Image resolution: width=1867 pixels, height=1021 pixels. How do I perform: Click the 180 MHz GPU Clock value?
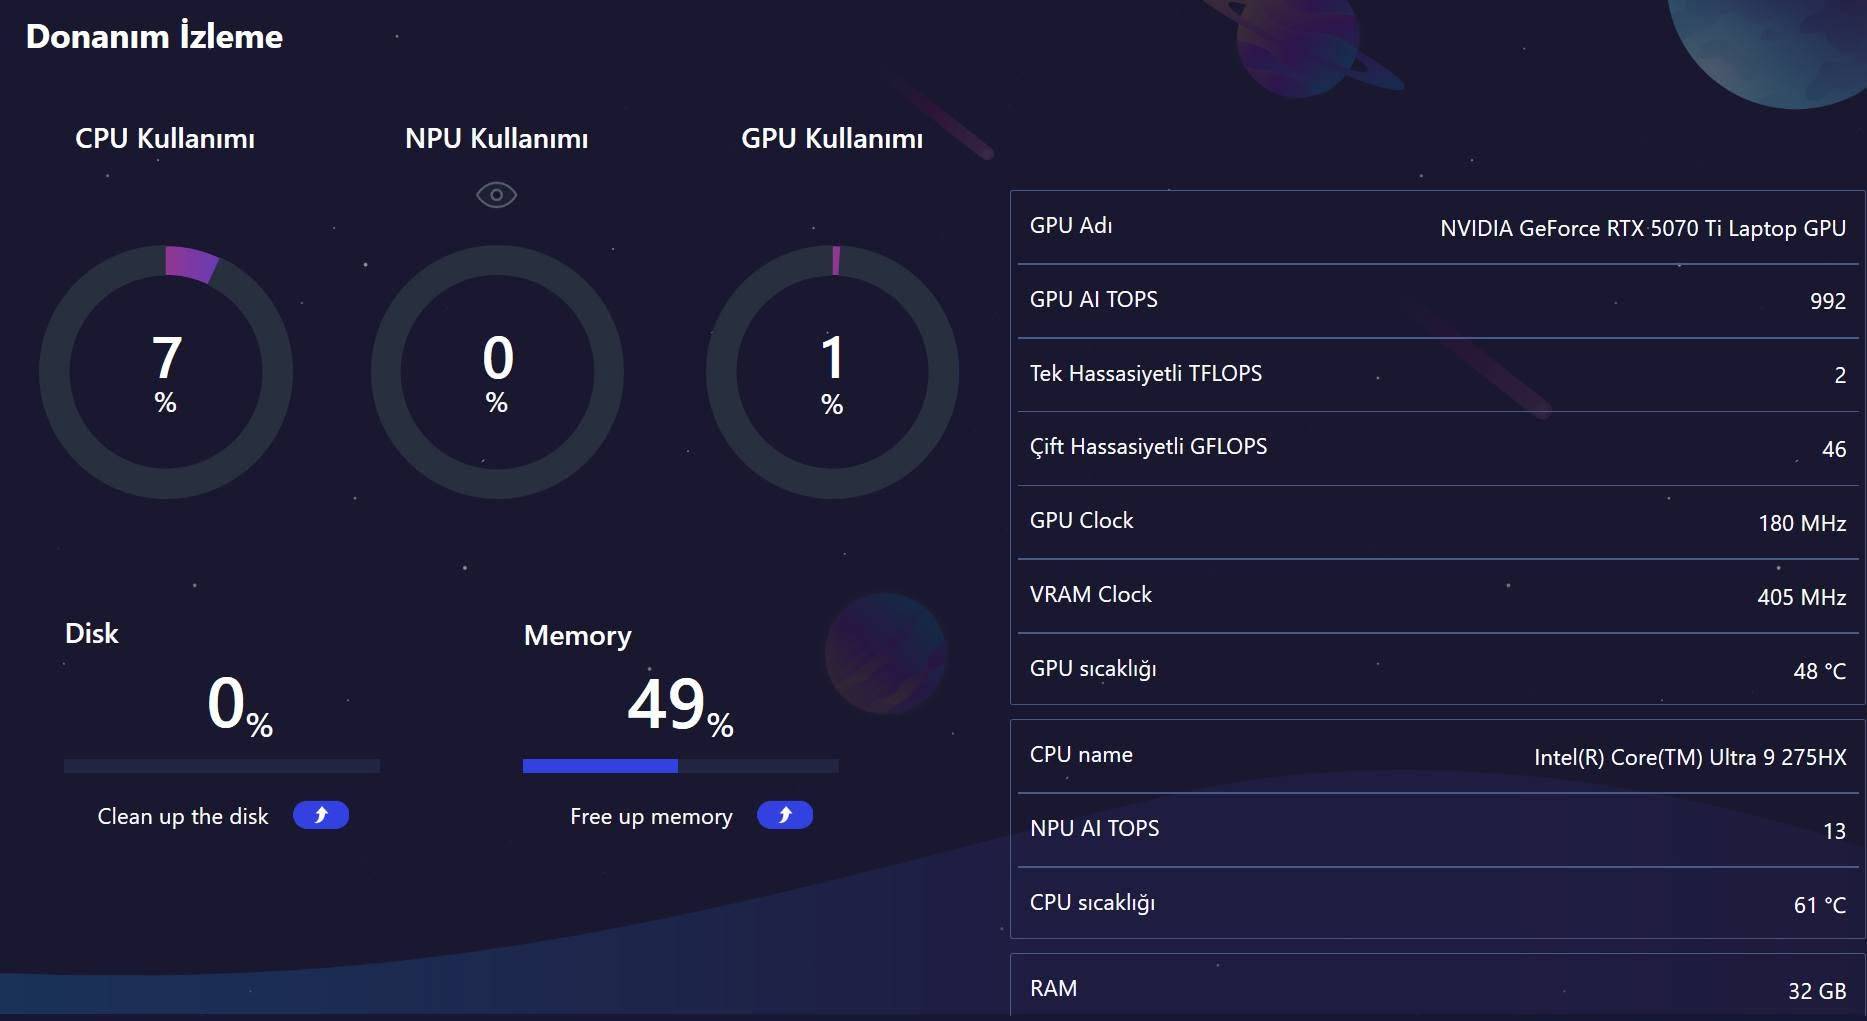(1802, 523)
